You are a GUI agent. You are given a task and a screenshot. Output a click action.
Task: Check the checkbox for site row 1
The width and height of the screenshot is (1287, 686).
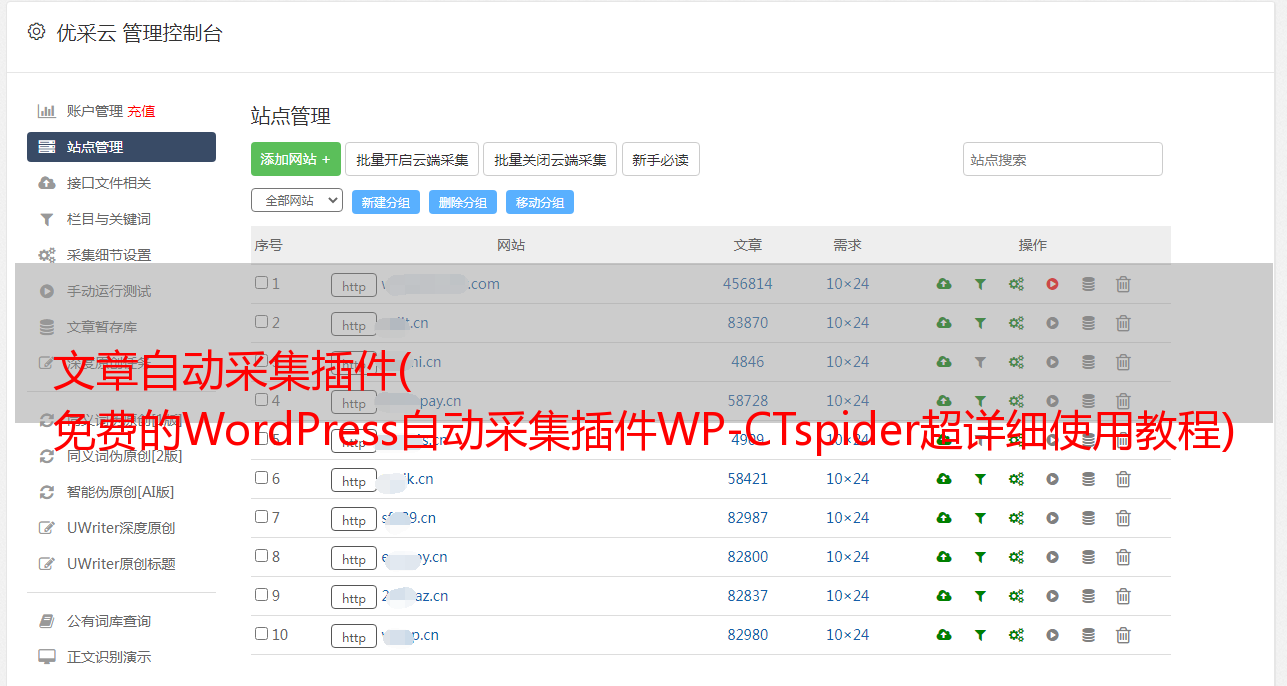pos(261,283)
